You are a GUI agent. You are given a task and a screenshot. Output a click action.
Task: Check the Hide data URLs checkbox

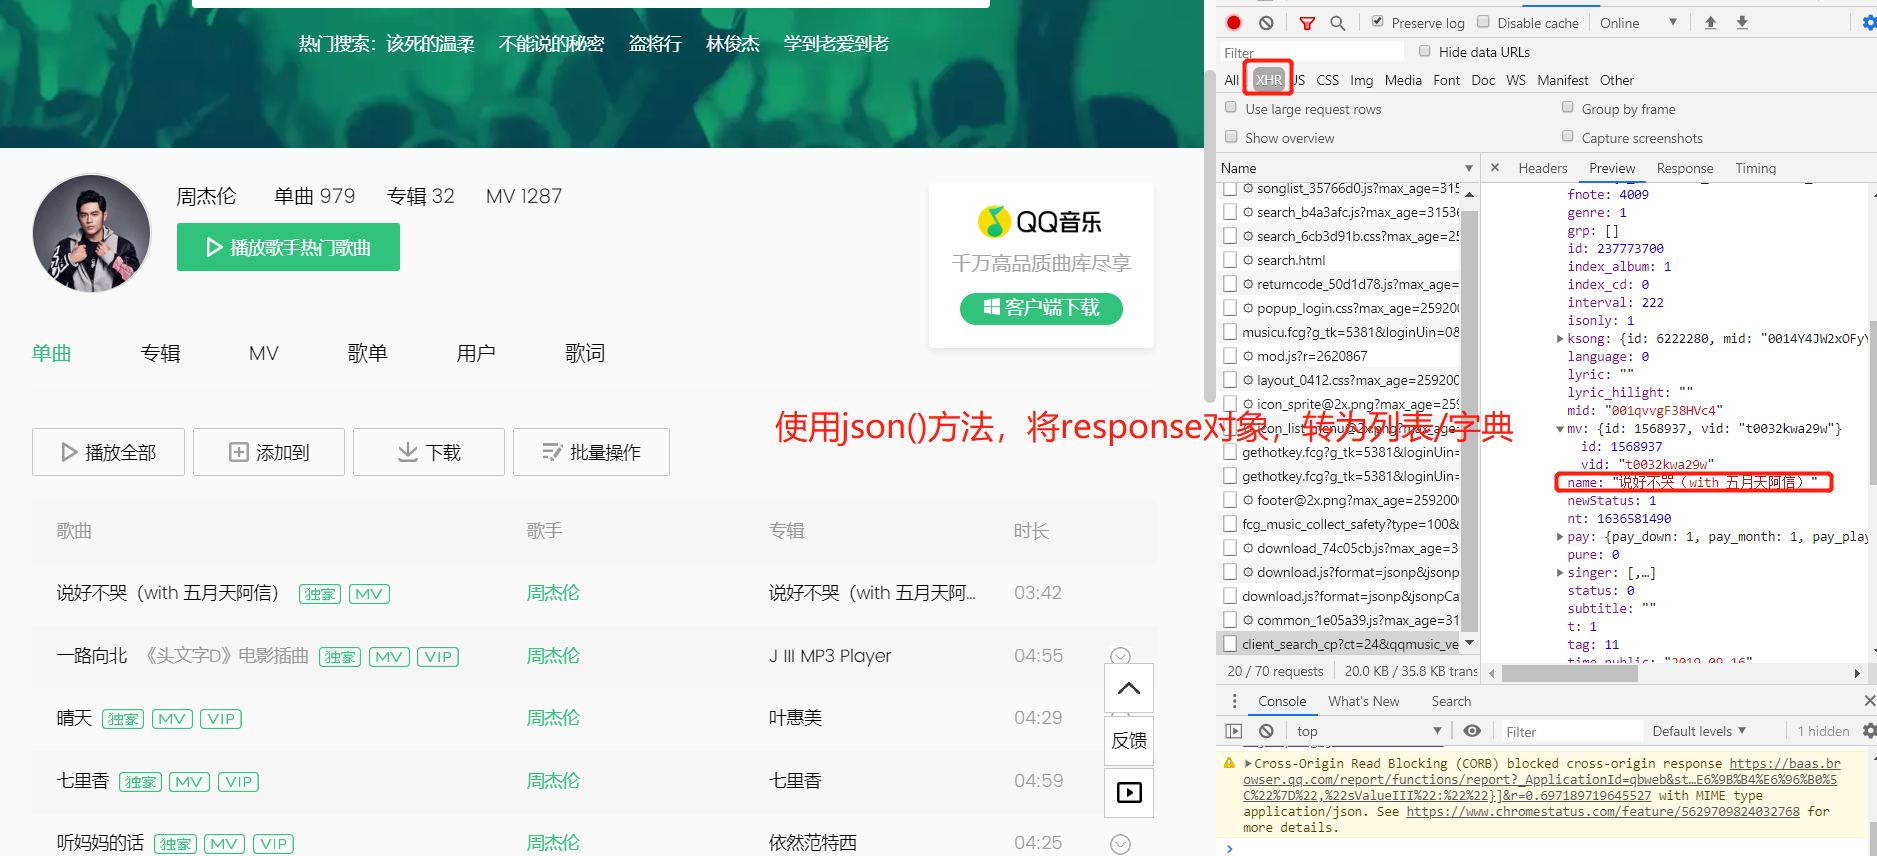(1425, 51)
